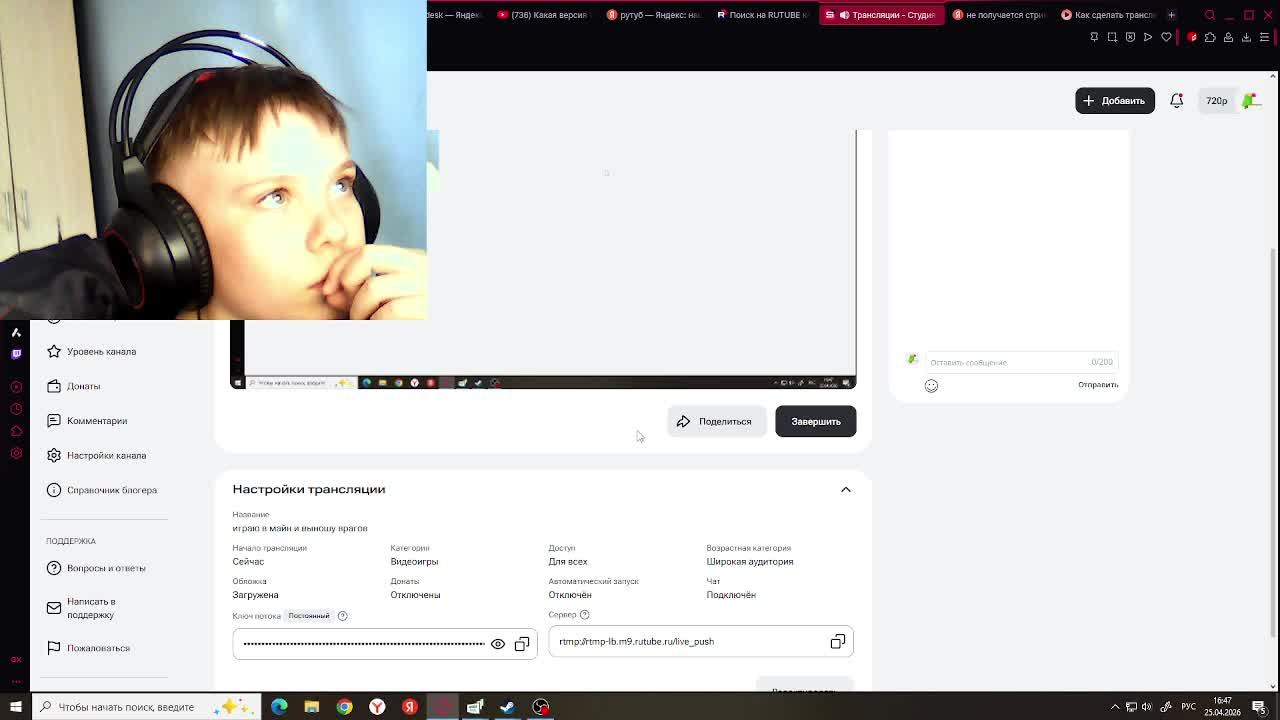This screenshot has width=1280, height=720.
Task: Open Microsoft Edge from taskbar
Action: click(279, 707)
